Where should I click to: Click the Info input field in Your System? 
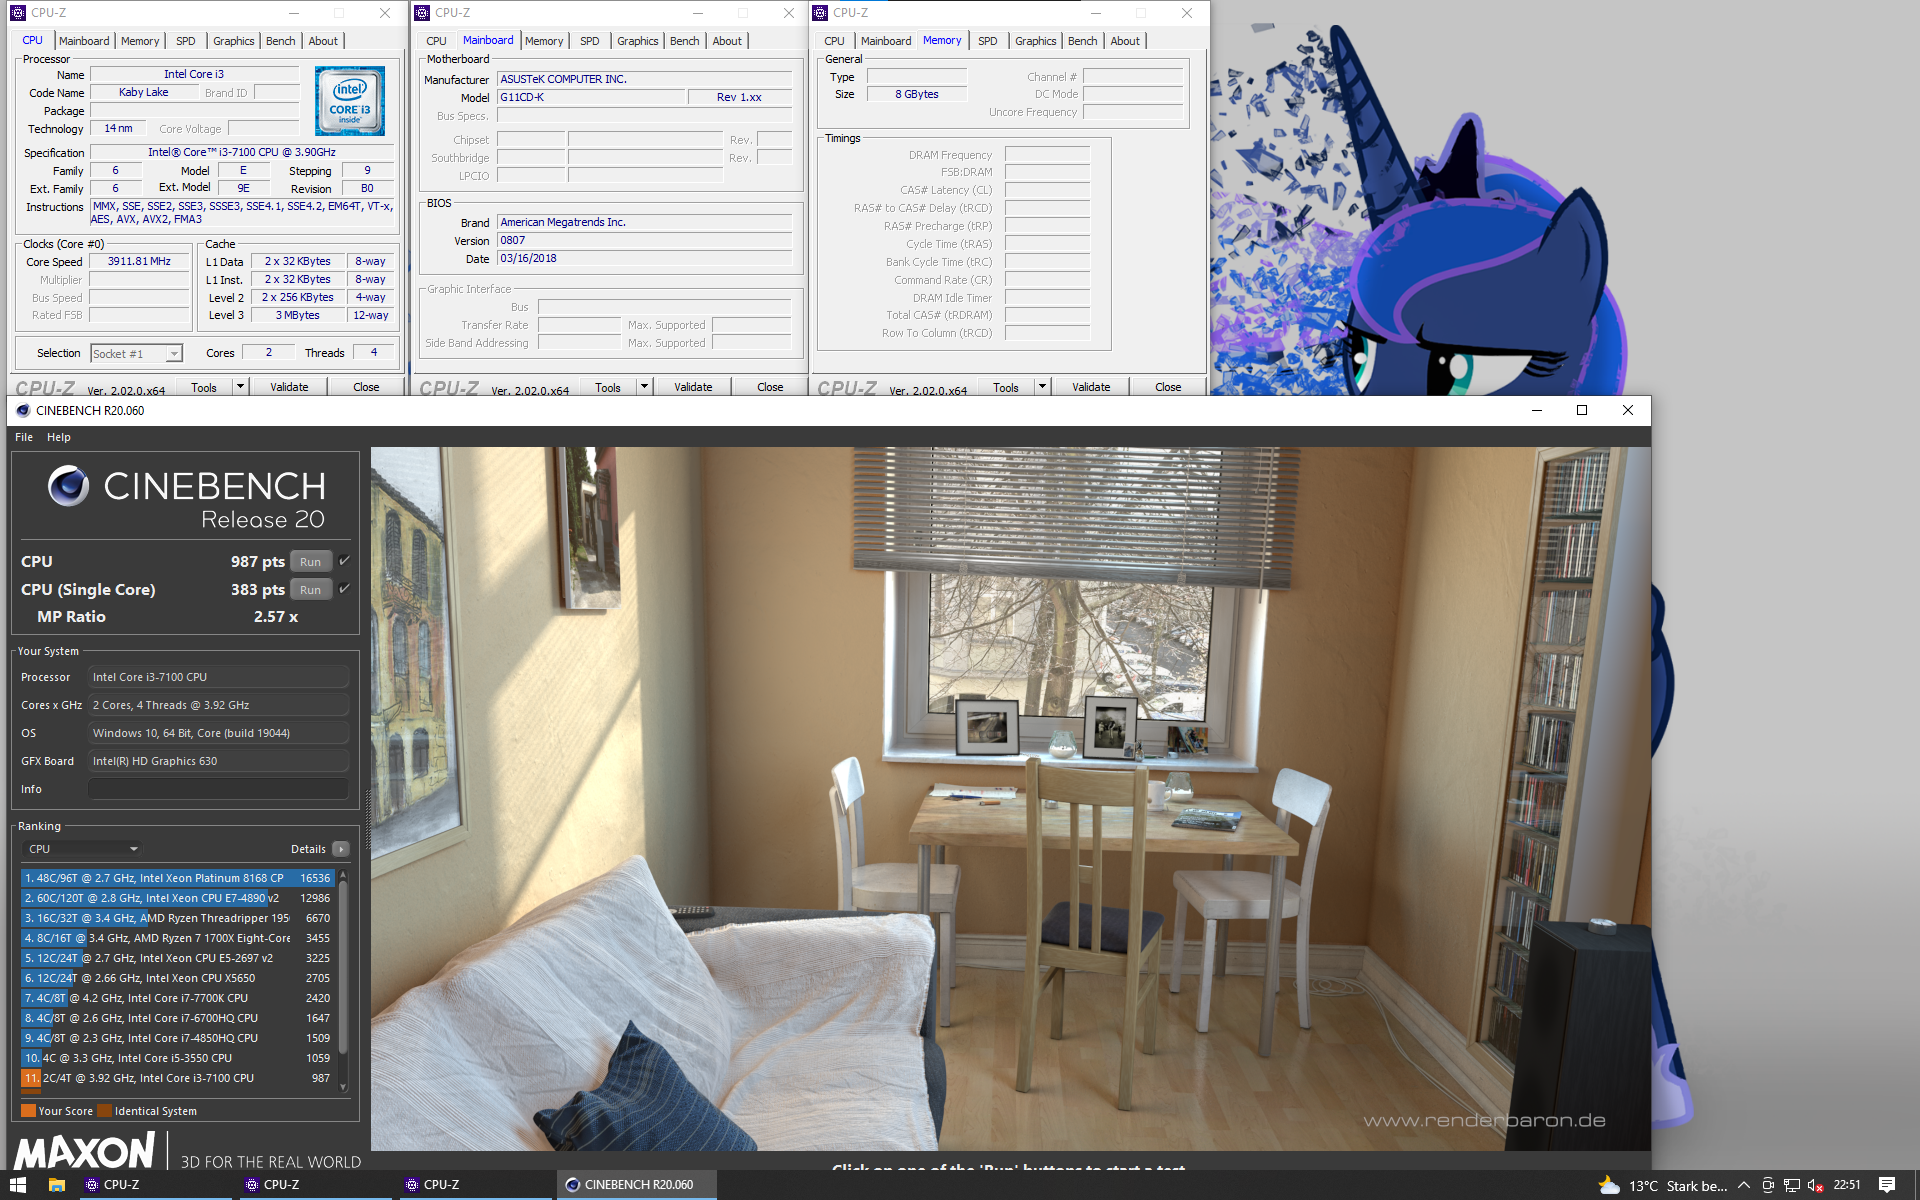(218, 789)
